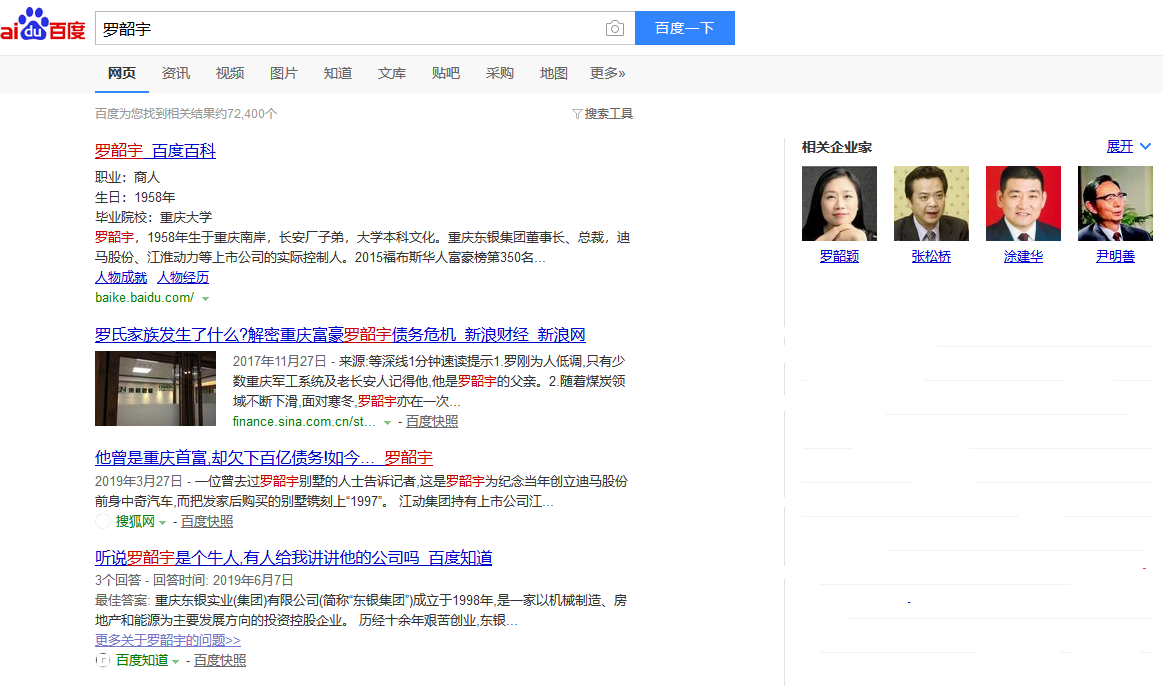Click in the search input field

coord(350,29)
